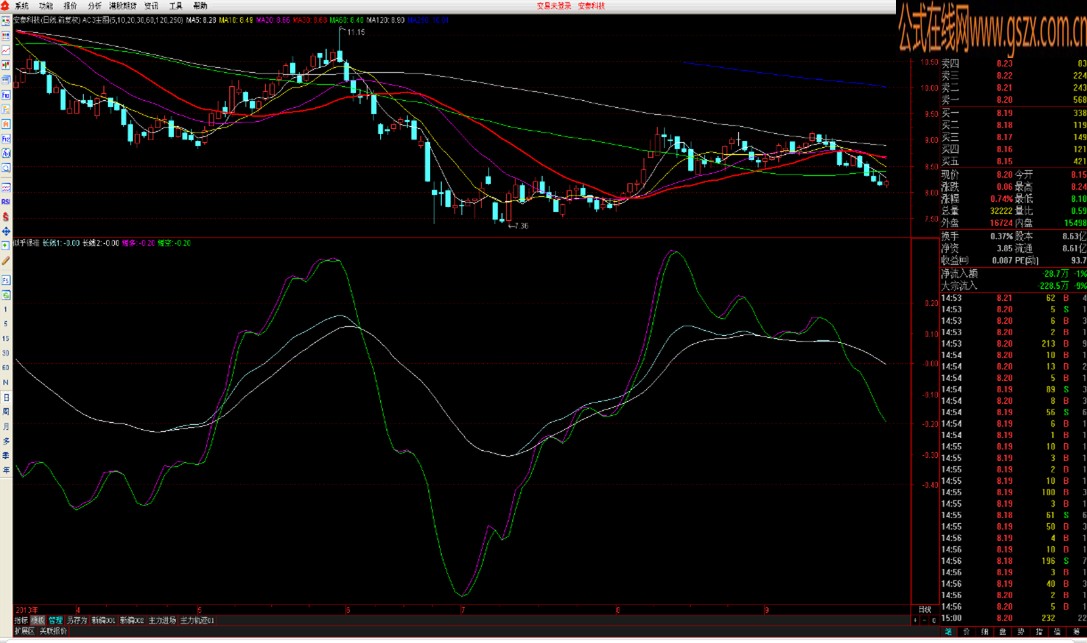Click the magnifier search sidebar icon
This screenshot has width=1087, height=643.
point(6,168)
